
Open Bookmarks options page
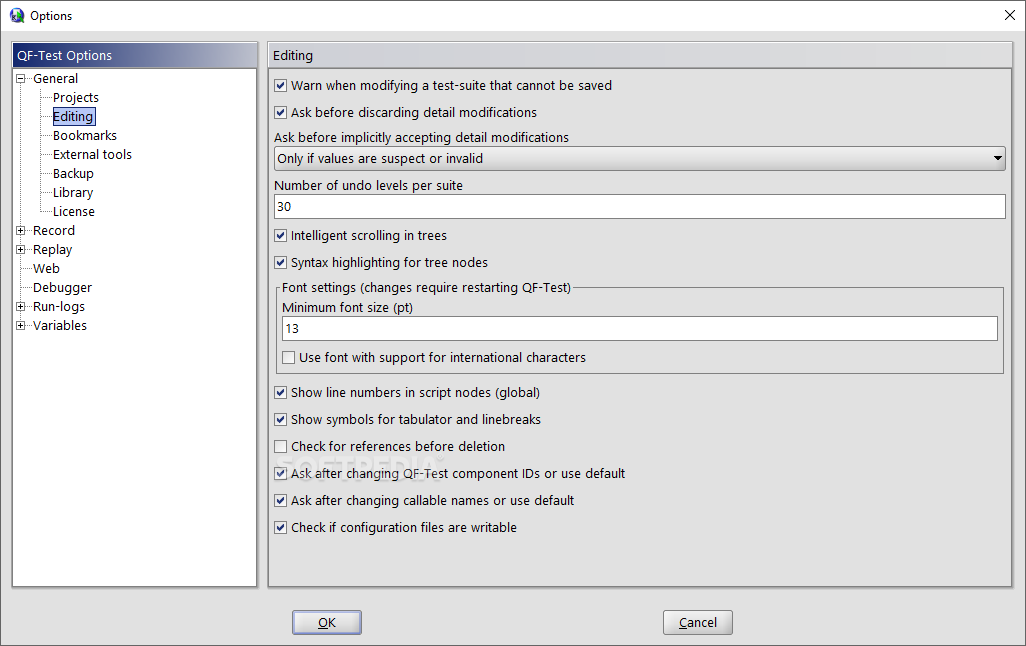click(x=85, y=135)
